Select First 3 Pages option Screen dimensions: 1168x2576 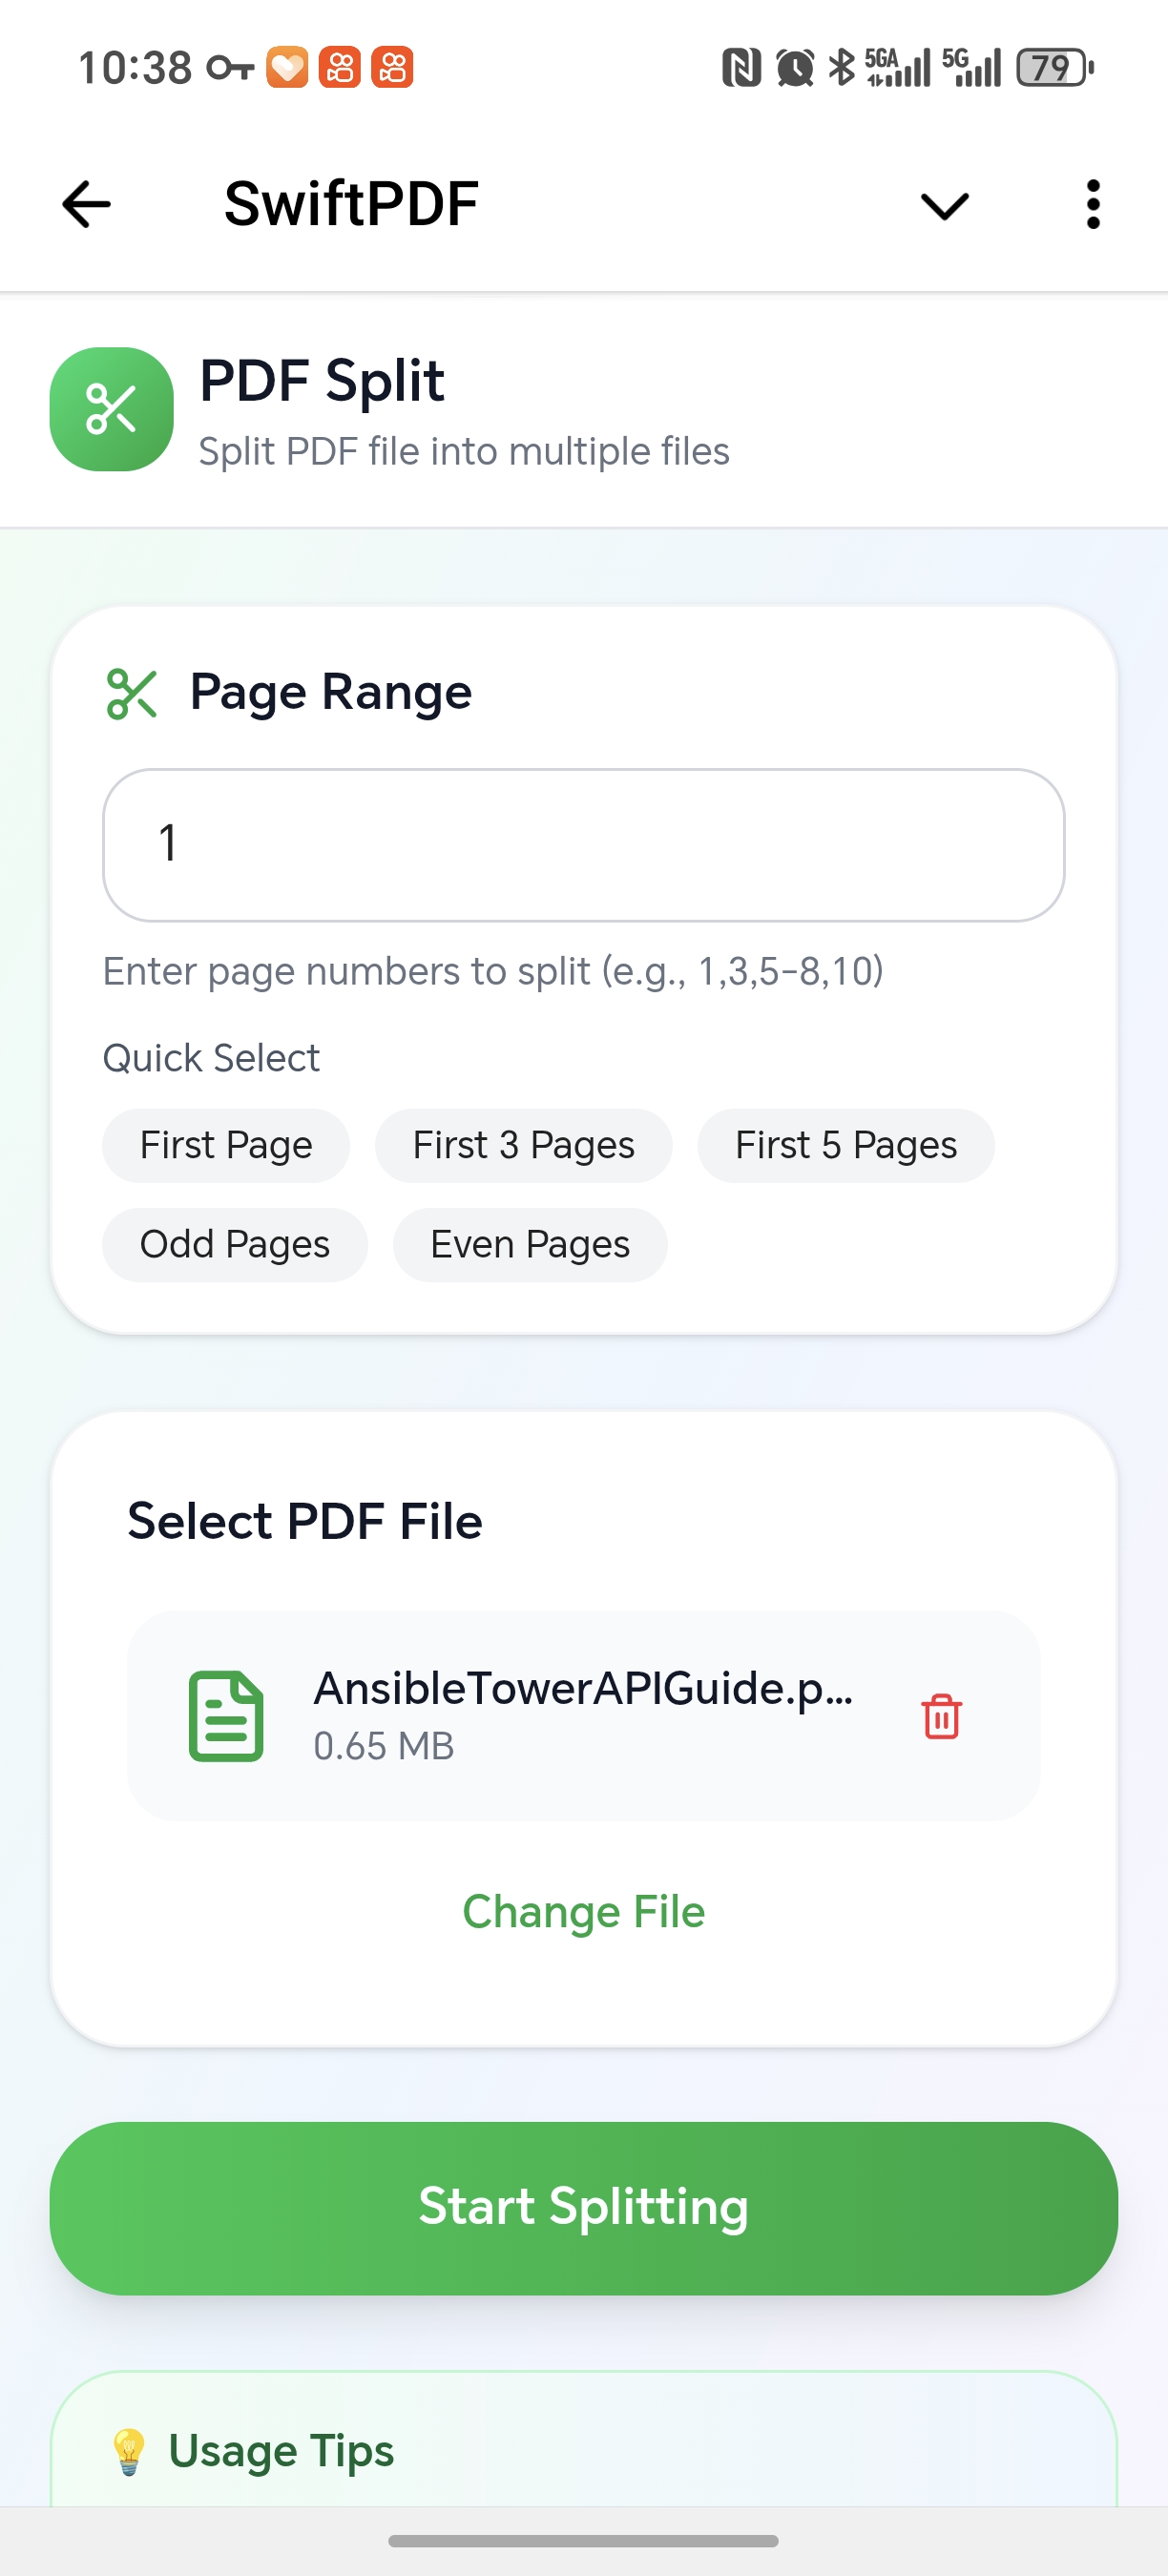pyautogui.click(x=523, y=1145)
